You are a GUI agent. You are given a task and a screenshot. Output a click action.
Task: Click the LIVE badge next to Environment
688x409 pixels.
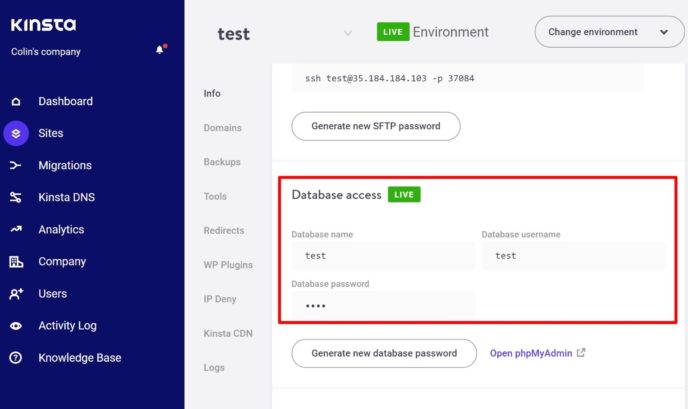[x=393, y=32]
